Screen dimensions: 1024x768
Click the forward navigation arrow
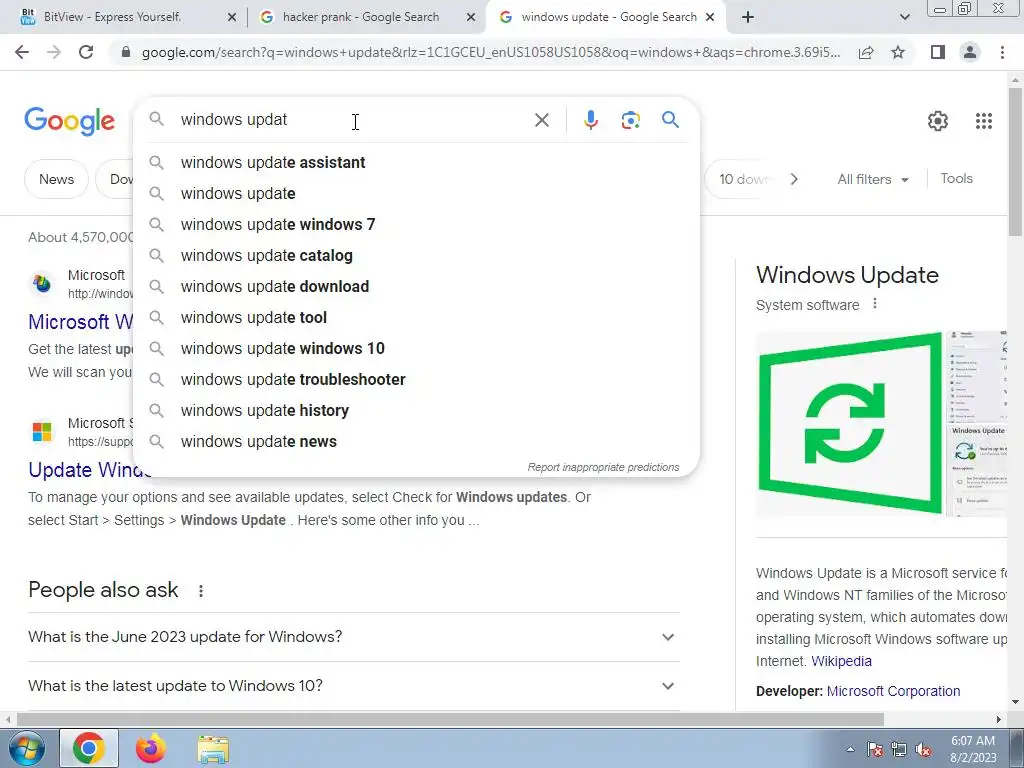tap(54, 52)
